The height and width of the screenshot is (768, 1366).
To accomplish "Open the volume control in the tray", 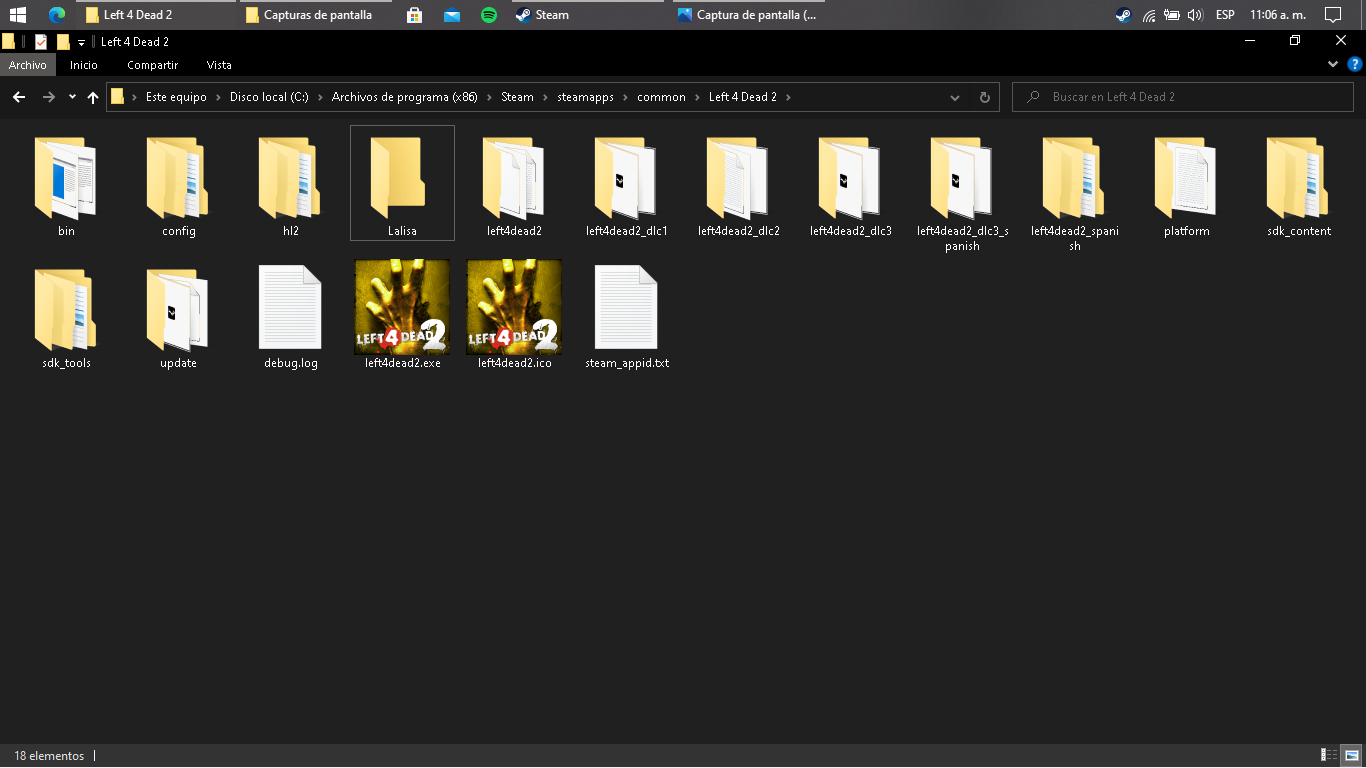I will (1194, 15).
